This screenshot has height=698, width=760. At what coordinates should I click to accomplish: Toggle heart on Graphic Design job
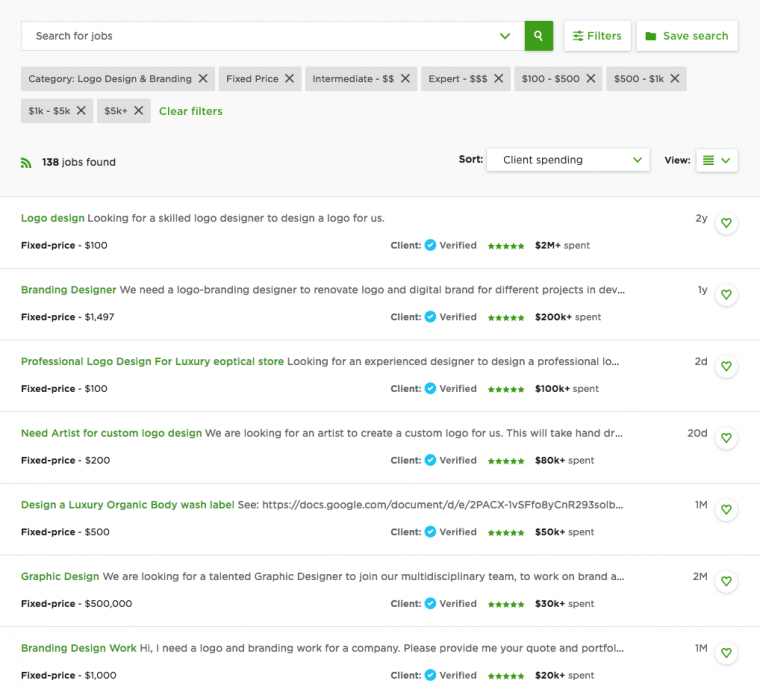pyautogui.click(x=726, y=581)
